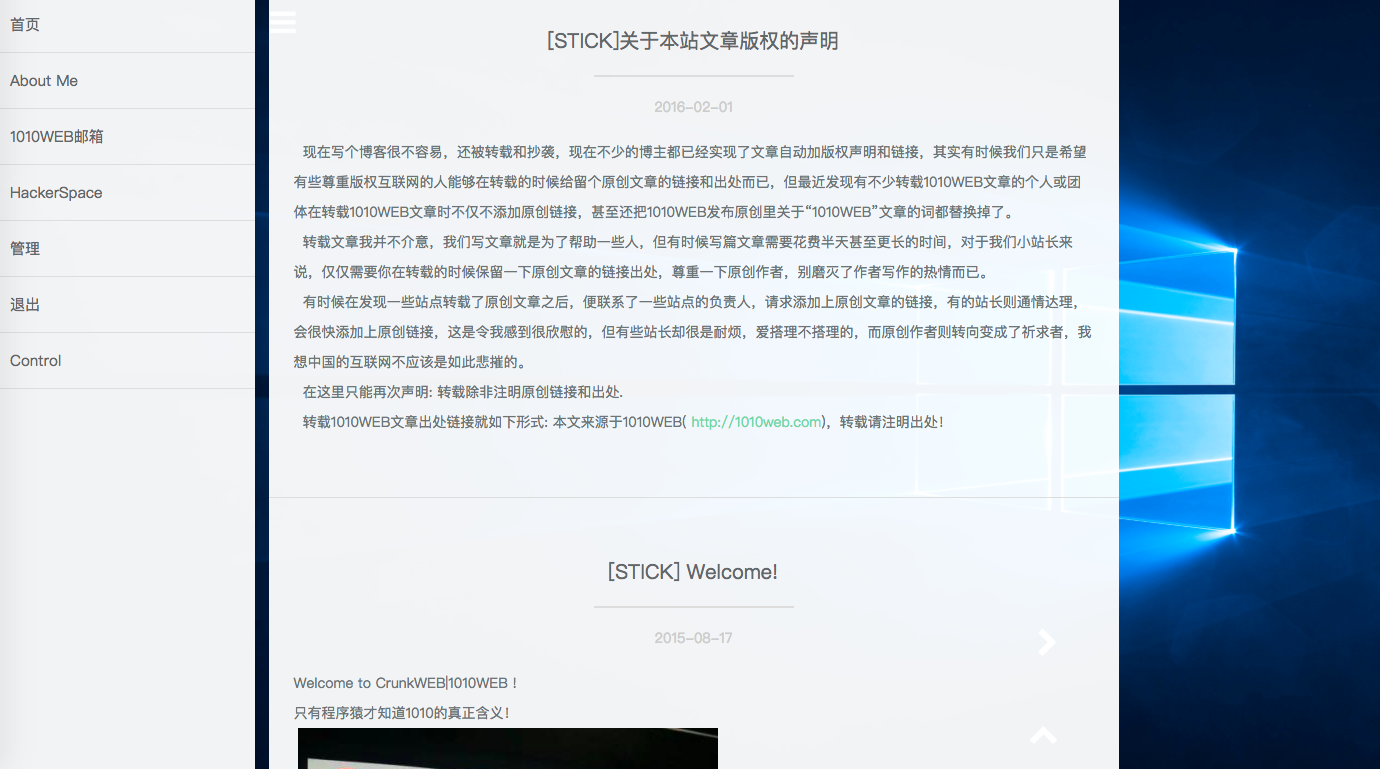Click the back-to-top up arrow

click(1043, 736)
